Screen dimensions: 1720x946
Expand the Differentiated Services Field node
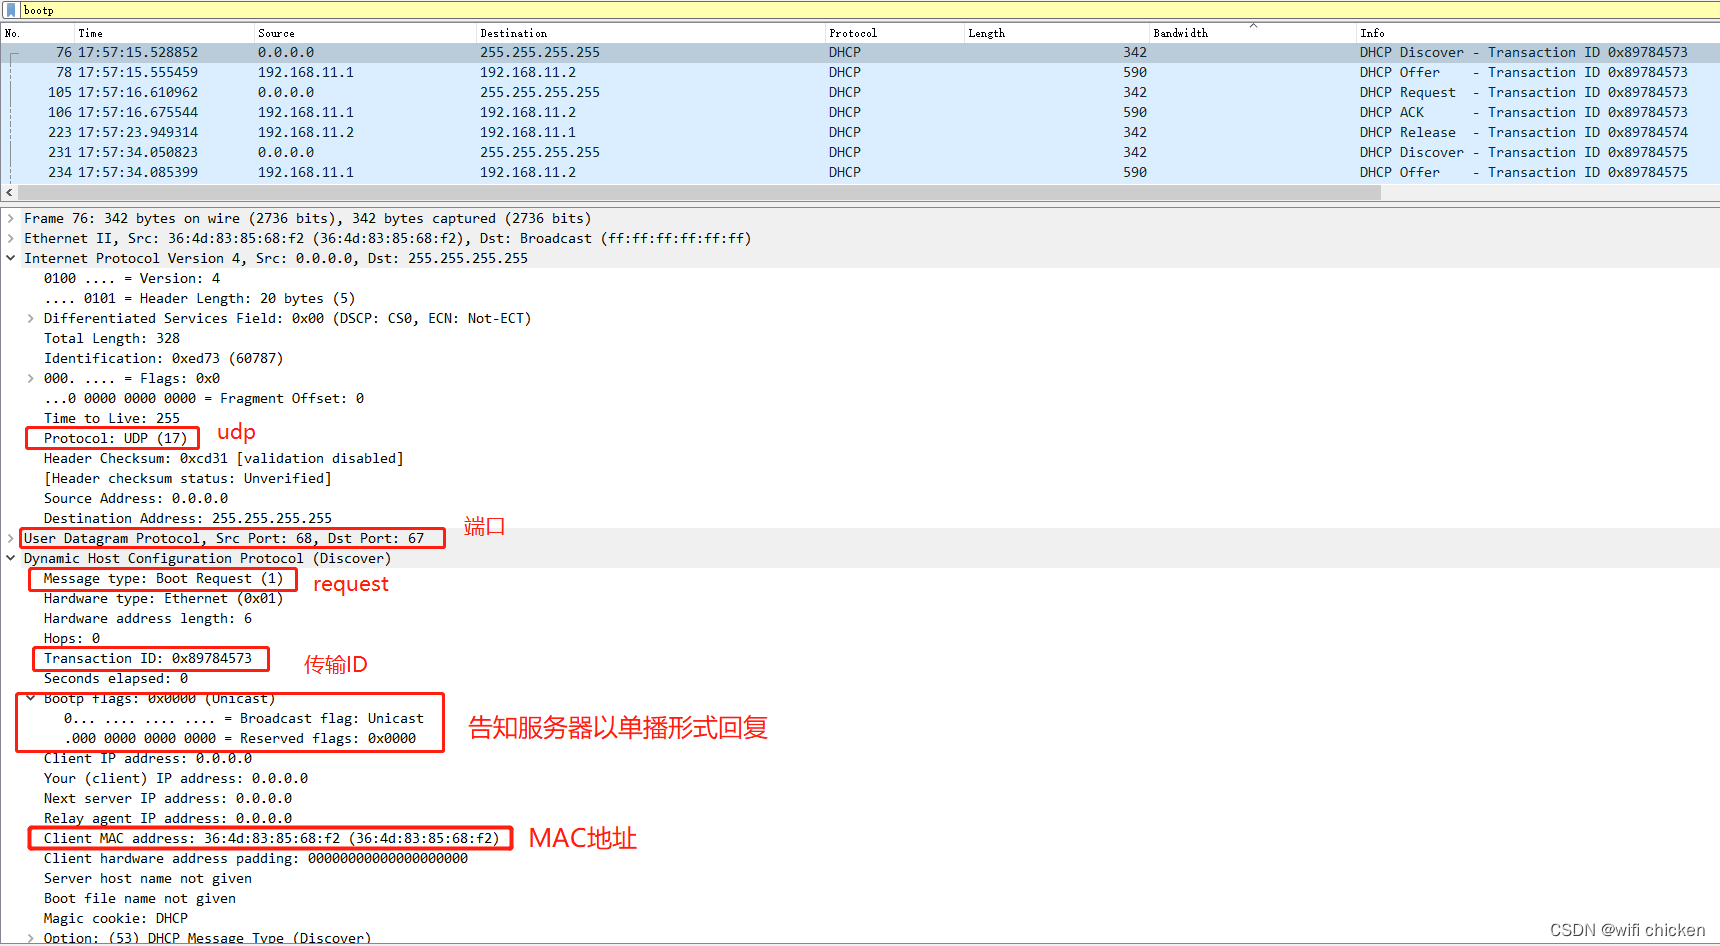click(31, 318)
